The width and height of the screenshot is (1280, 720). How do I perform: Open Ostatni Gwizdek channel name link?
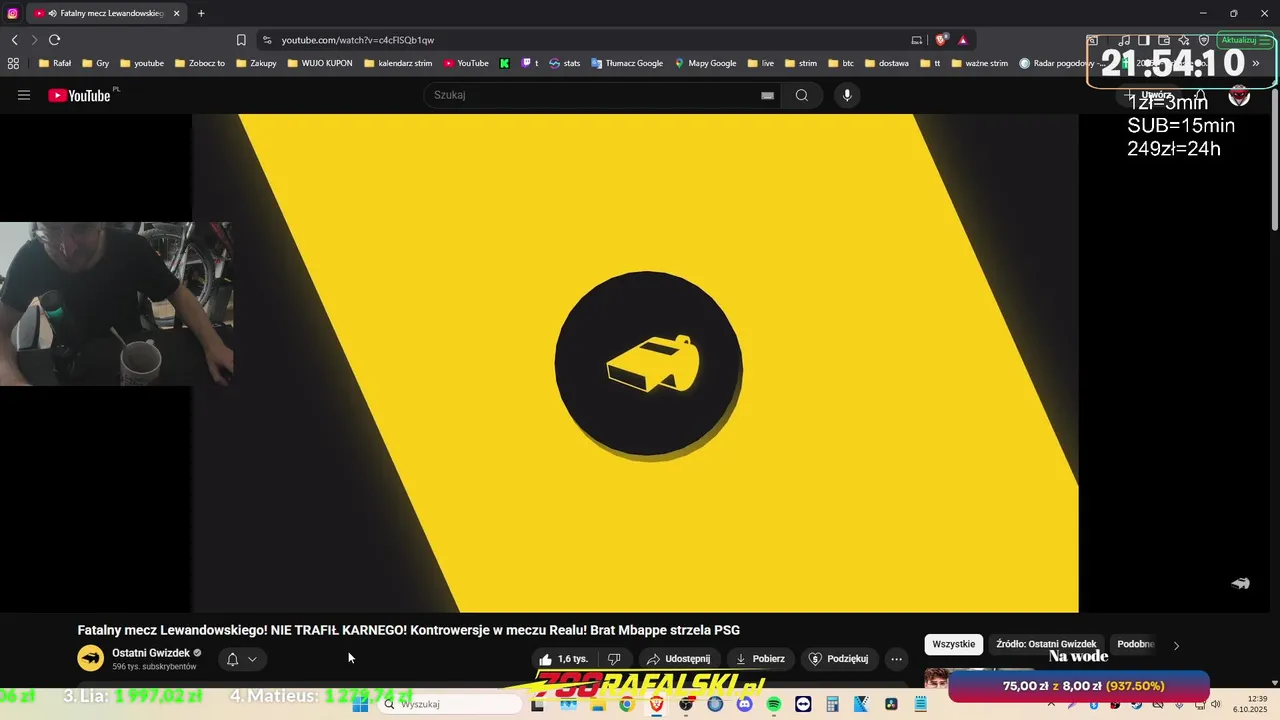[x=150, y=653]
